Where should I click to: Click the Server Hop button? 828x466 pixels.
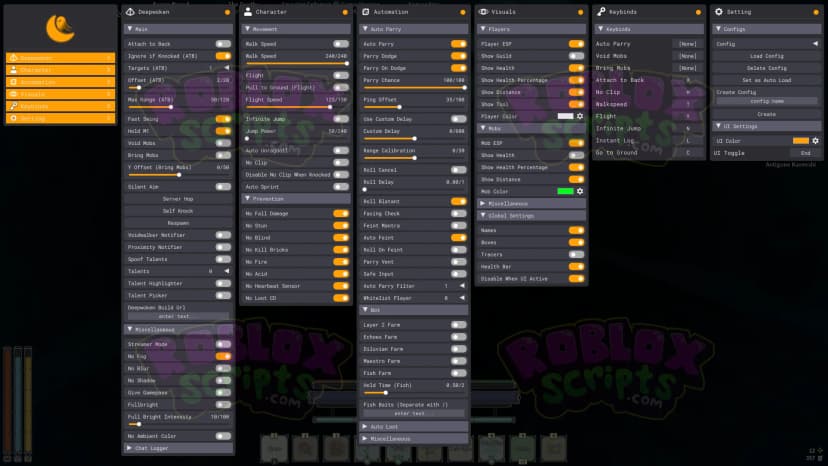click(x=178, y=199)
